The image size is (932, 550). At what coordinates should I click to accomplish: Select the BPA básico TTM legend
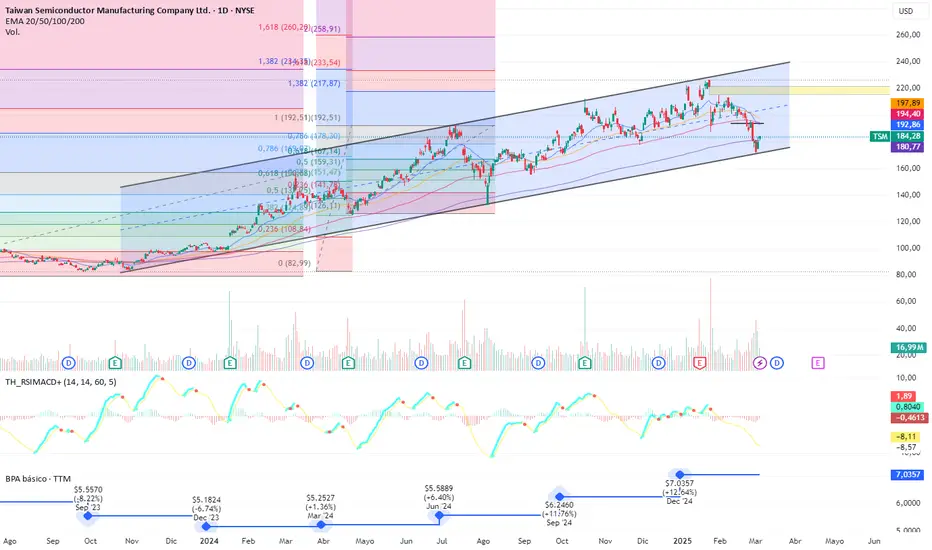point(38,479)
